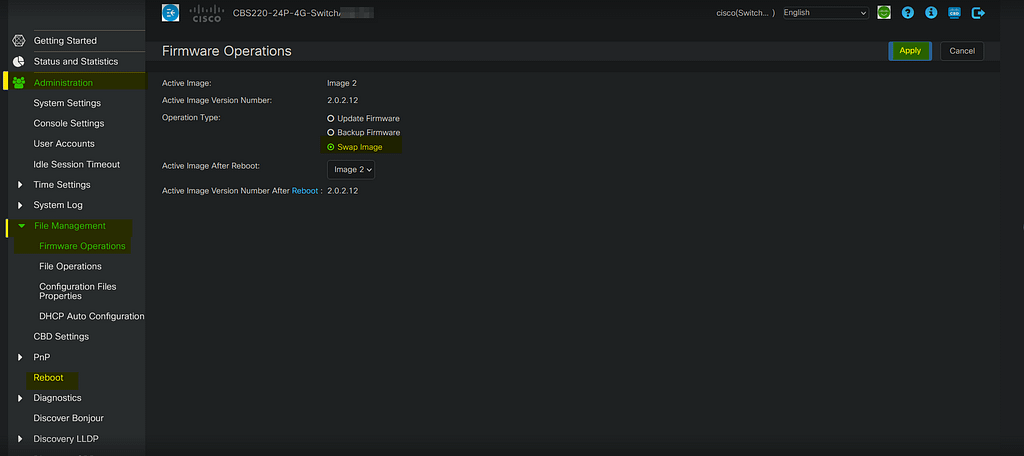Image resolution: width=1024 pixels, height=456 pixels.
Task: Open the Help question mark icon
Action: [x=908, y=13]
